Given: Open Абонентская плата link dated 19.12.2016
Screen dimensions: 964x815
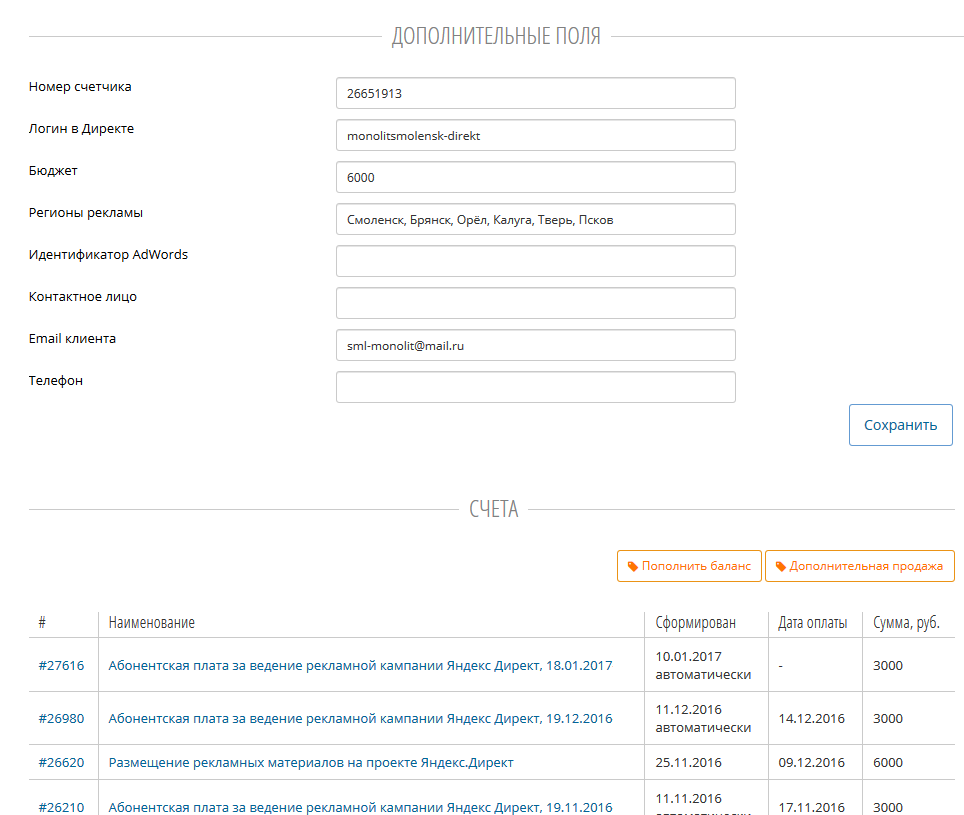Looking at the screenshot, I should pos(360,719).
